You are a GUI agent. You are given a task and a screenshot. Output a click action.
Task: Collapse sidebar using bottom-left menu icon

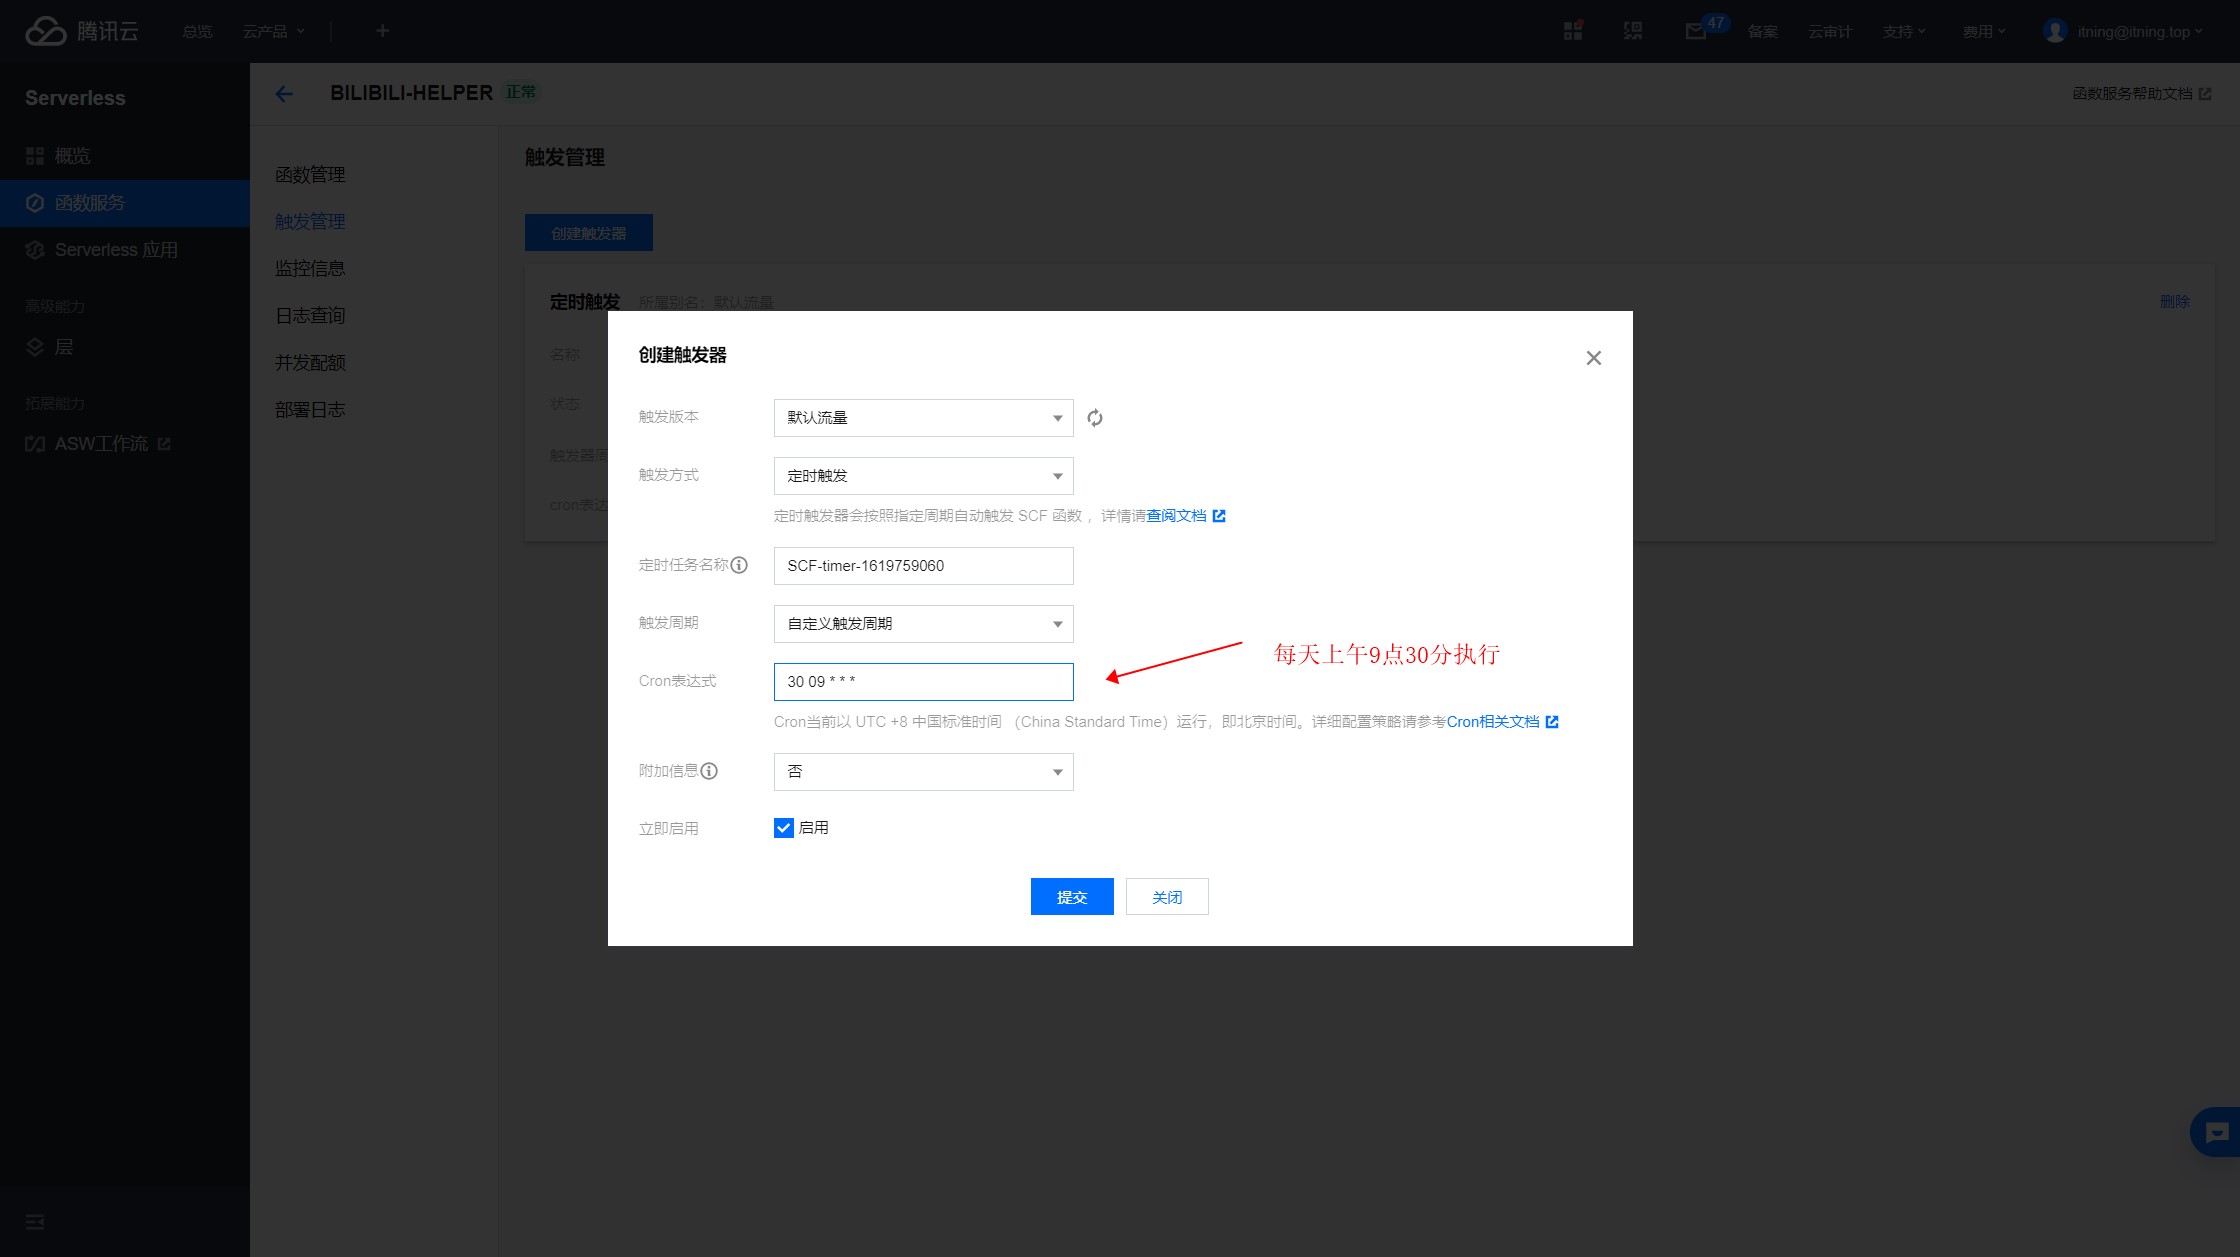[x=35, y=1222]
